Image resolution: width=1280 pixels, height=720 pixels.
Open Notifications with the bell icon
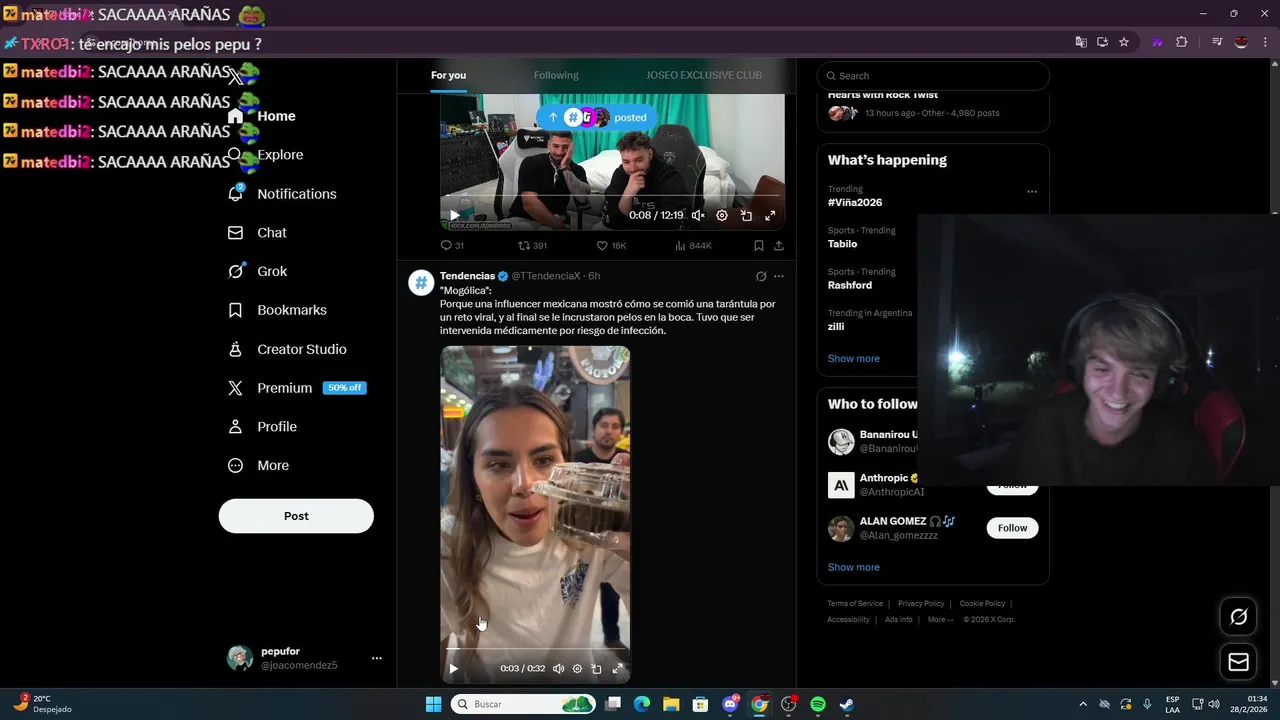point(283,194)
